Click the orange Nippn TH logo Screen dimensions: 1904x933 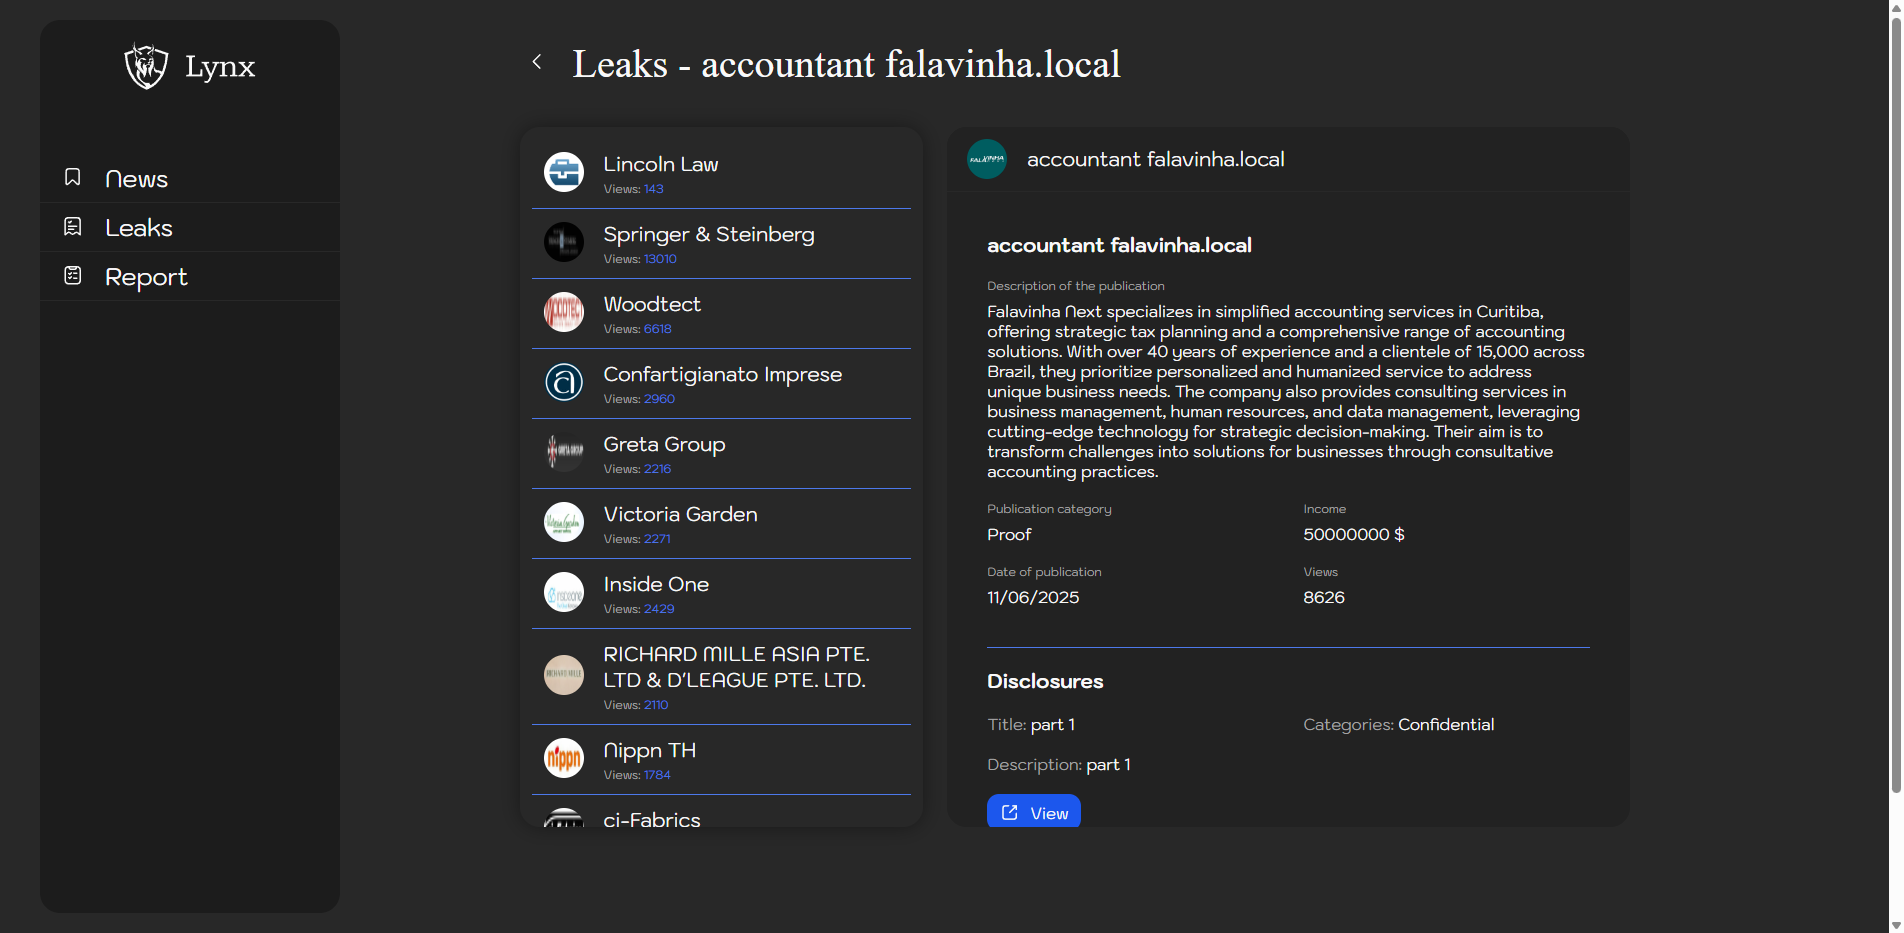point(564,758)
